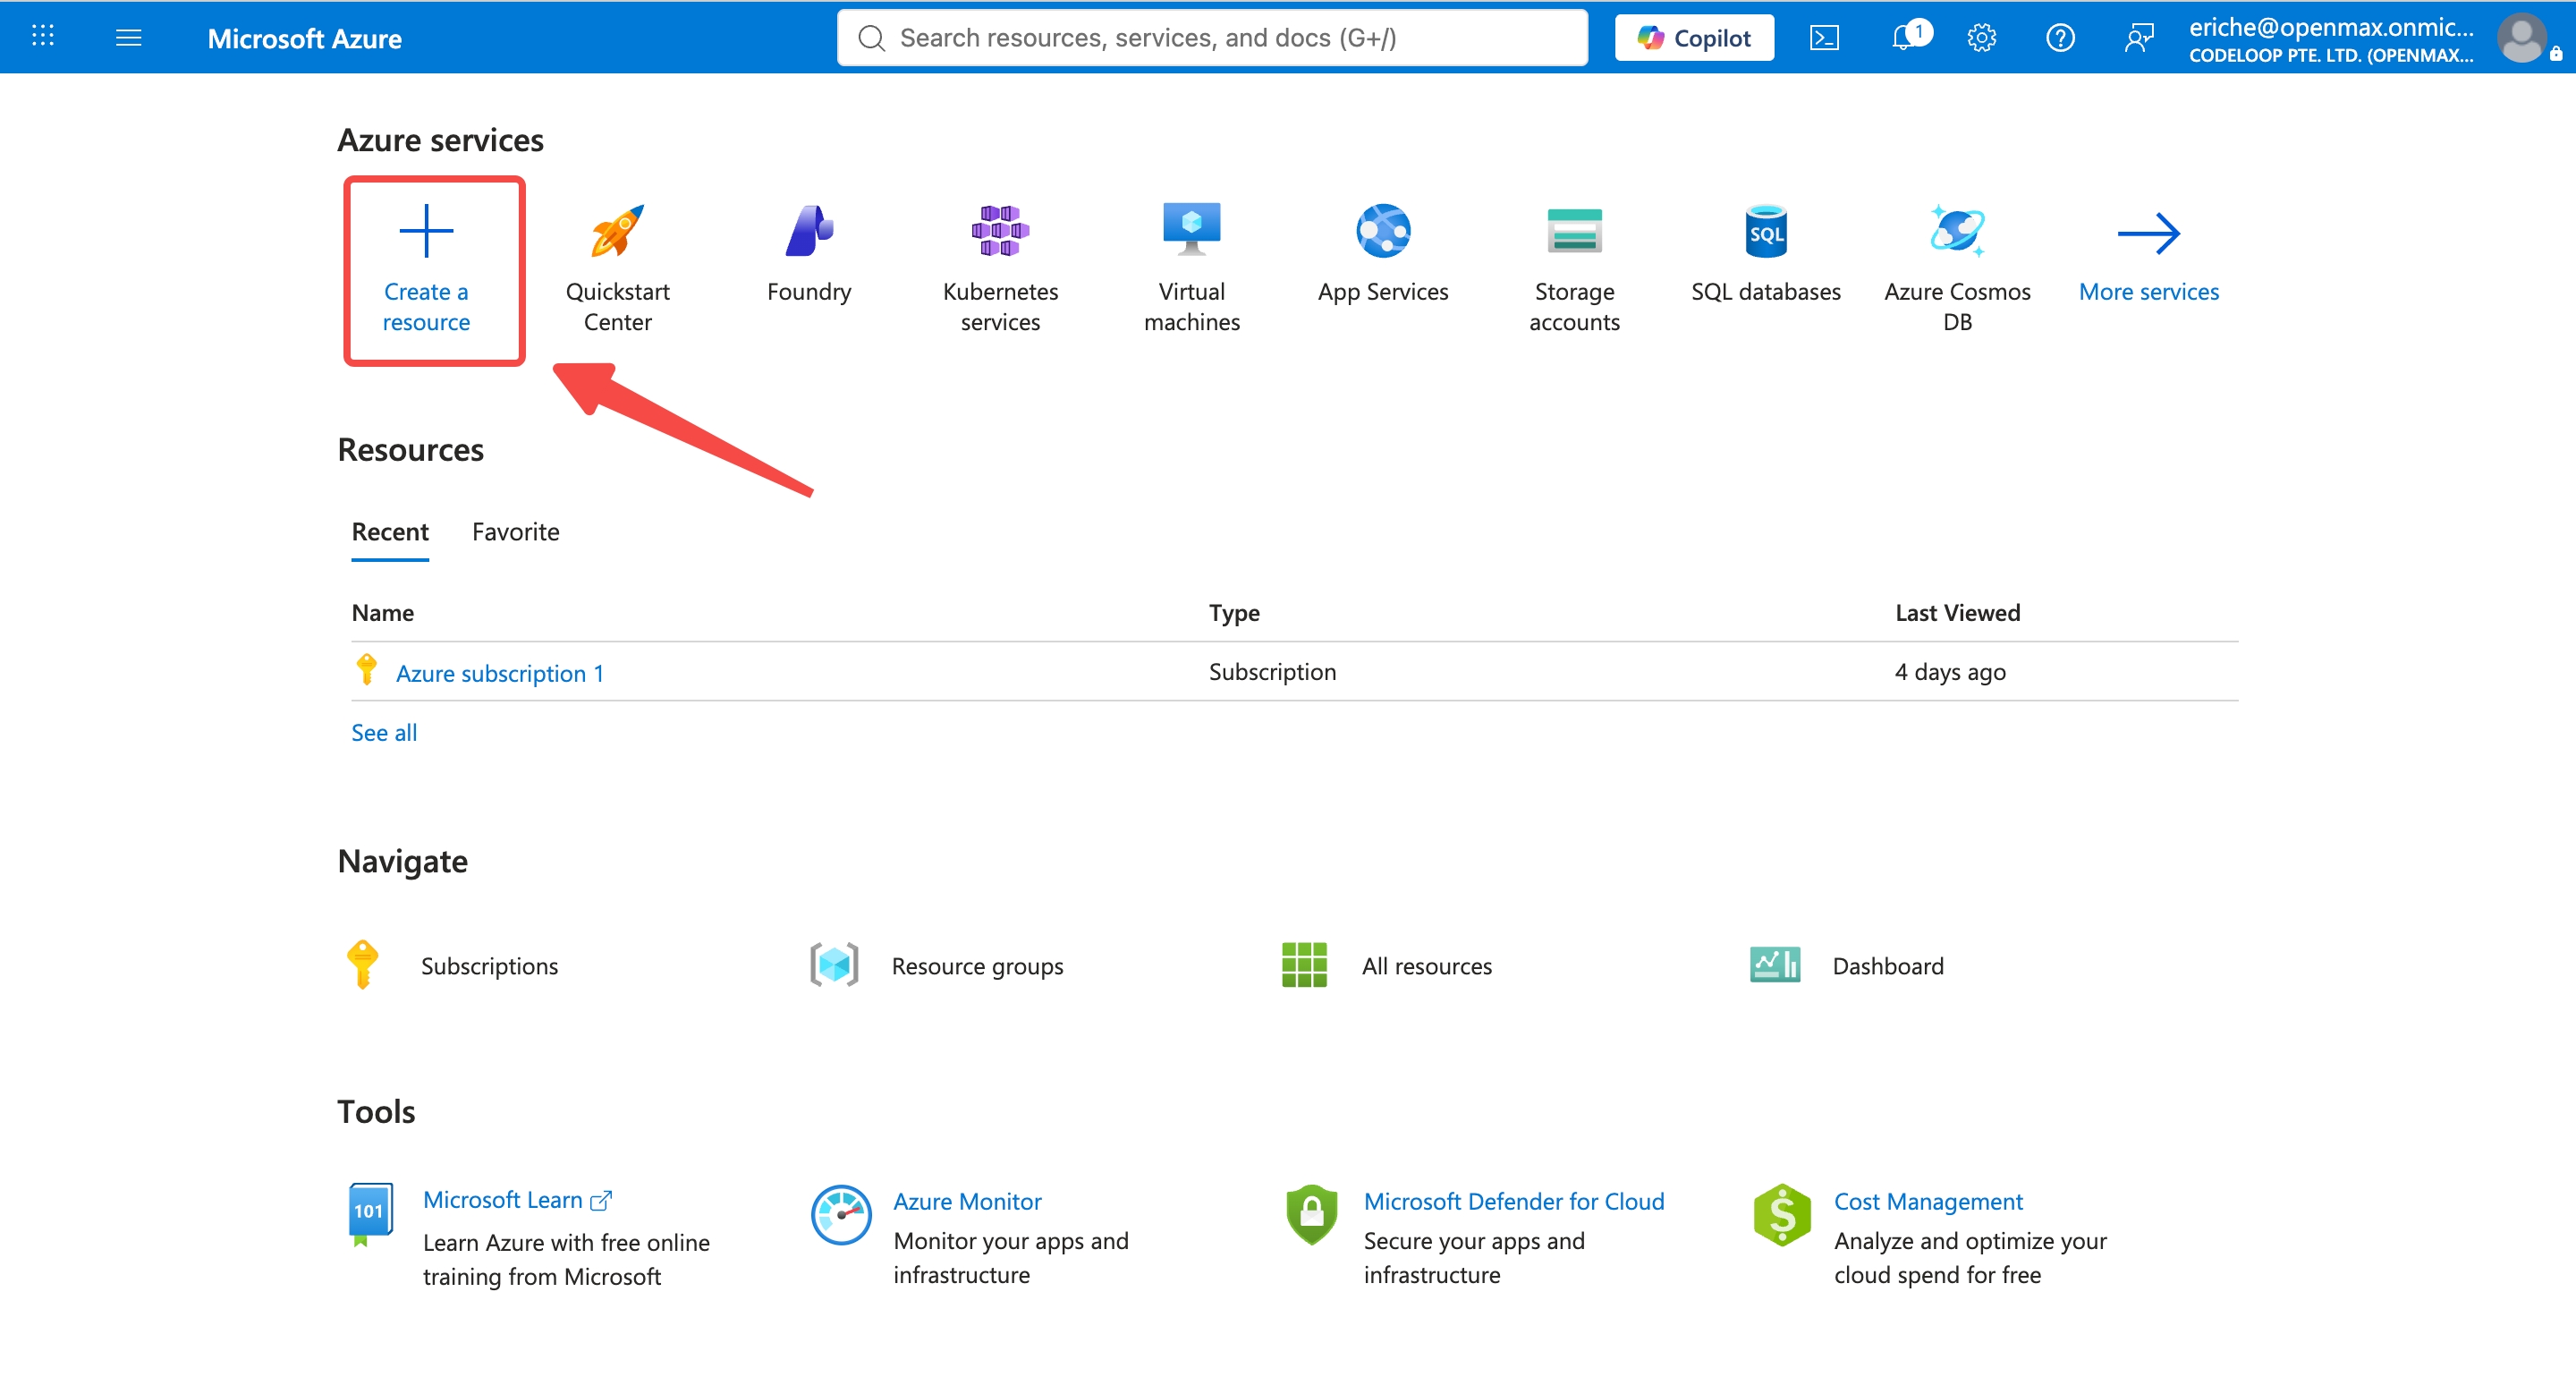Open Foundry service icon
This screenshot has width=2576, height=1394.
[809, 231]
